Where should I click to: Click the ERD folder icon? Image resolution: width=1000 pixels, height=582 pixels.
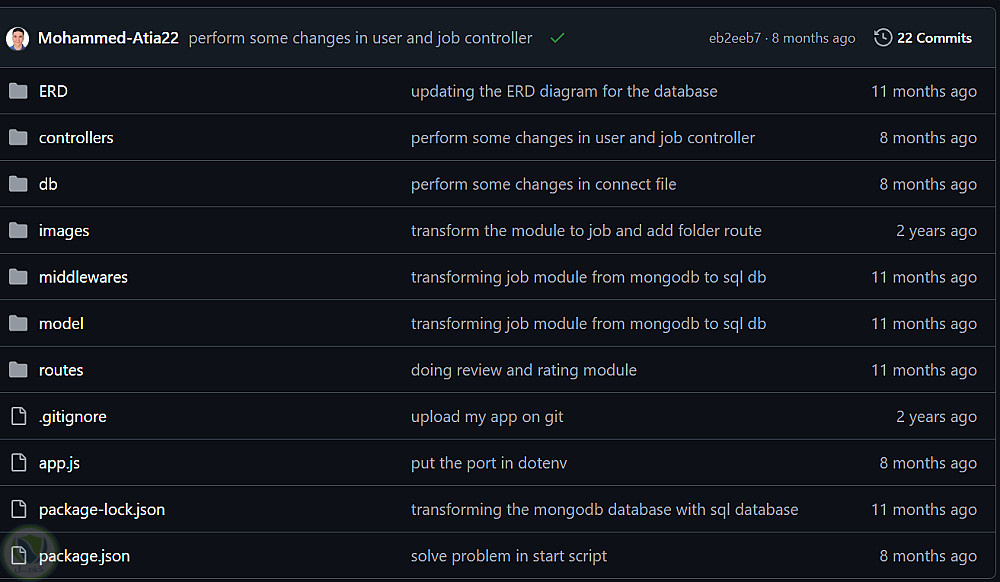tap(18, 91)
